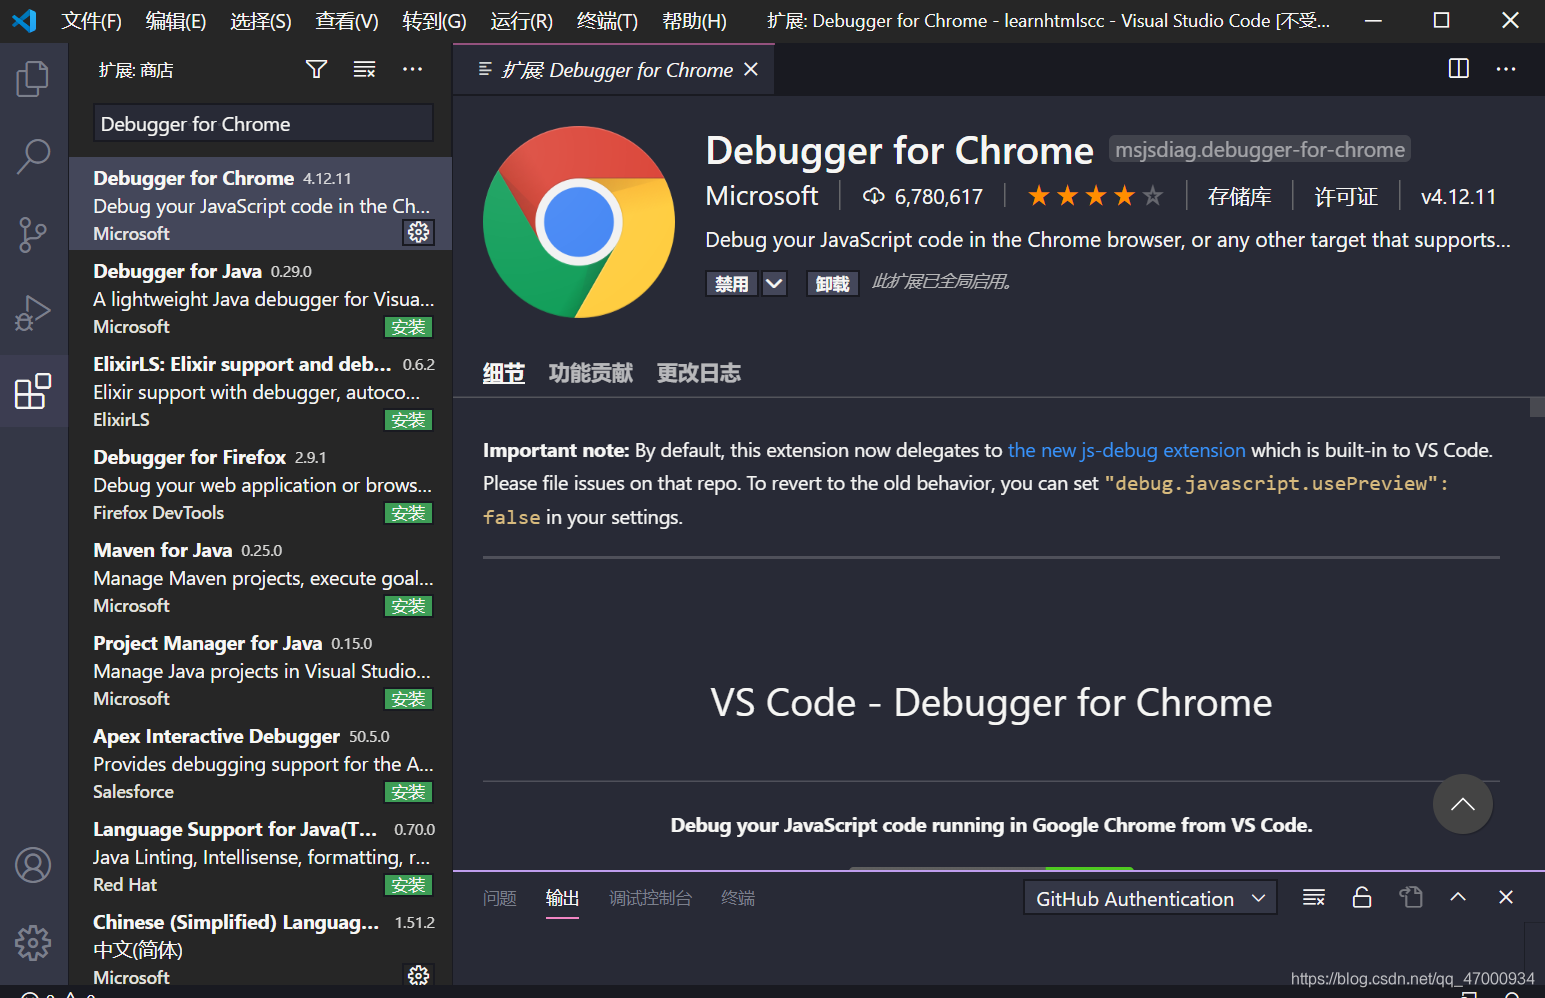
Task: Open the Accounts menu icon
Action: click(33, 865)
